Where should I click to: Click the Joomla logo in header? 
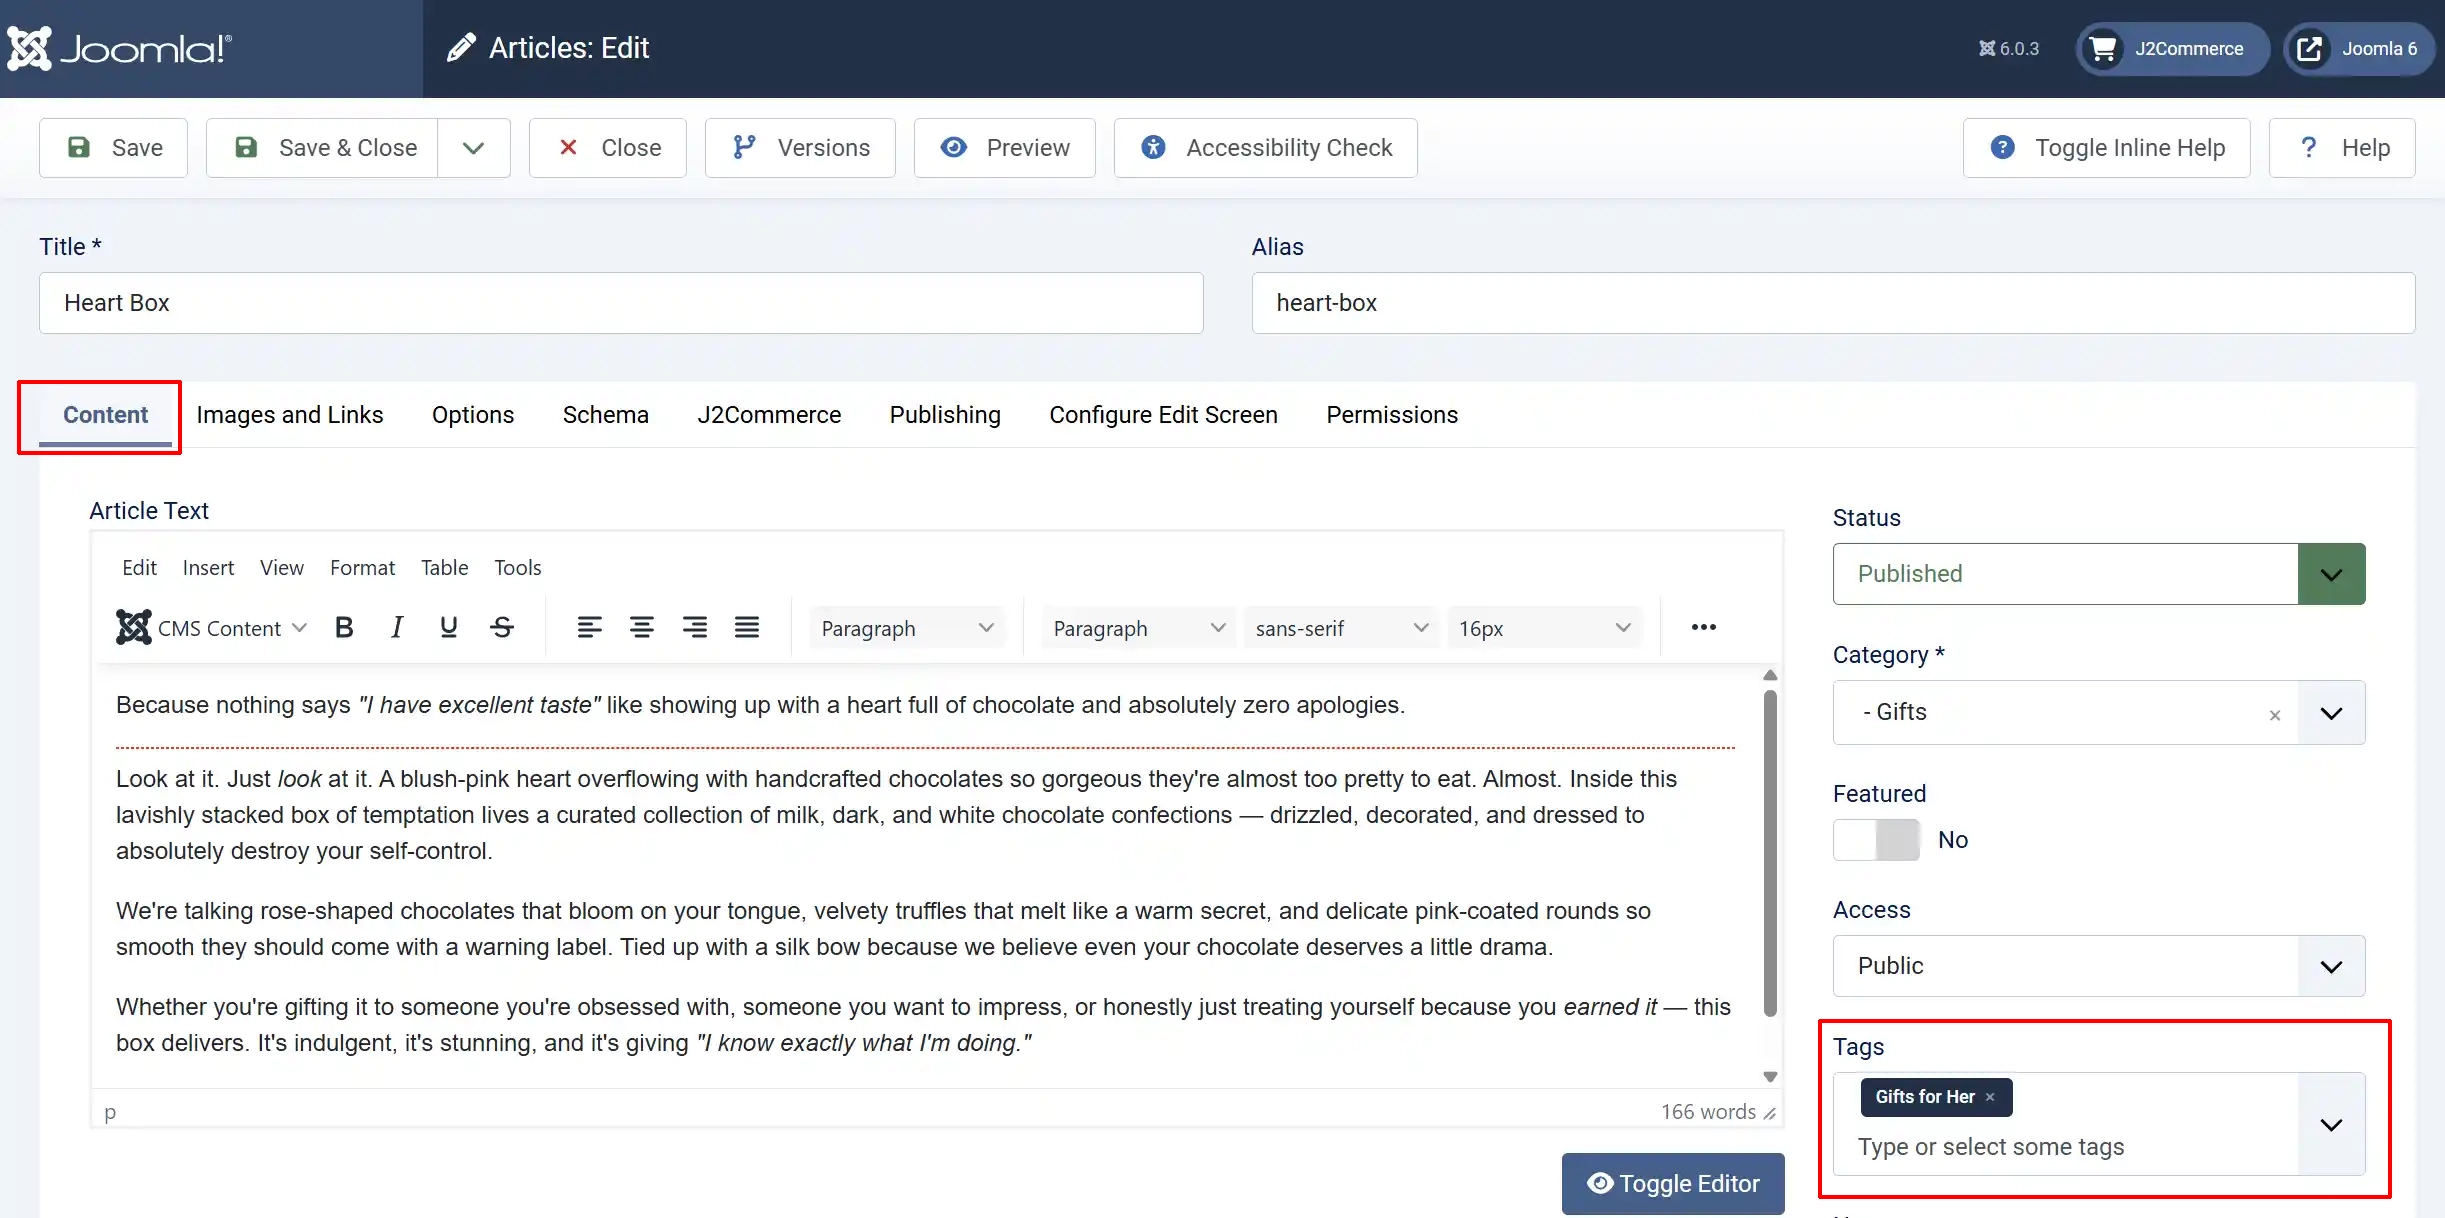pyautogui.click(x=120, y=48)
